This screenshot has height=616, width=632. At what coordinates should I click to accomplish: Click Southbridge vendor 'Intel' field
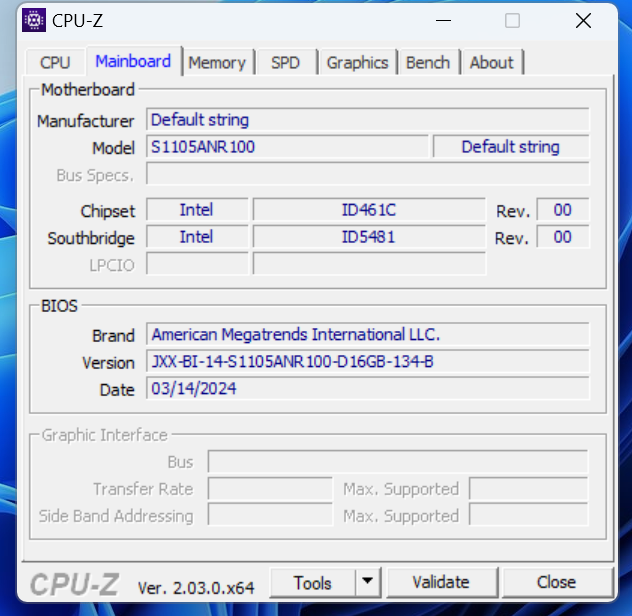[197, 237]
